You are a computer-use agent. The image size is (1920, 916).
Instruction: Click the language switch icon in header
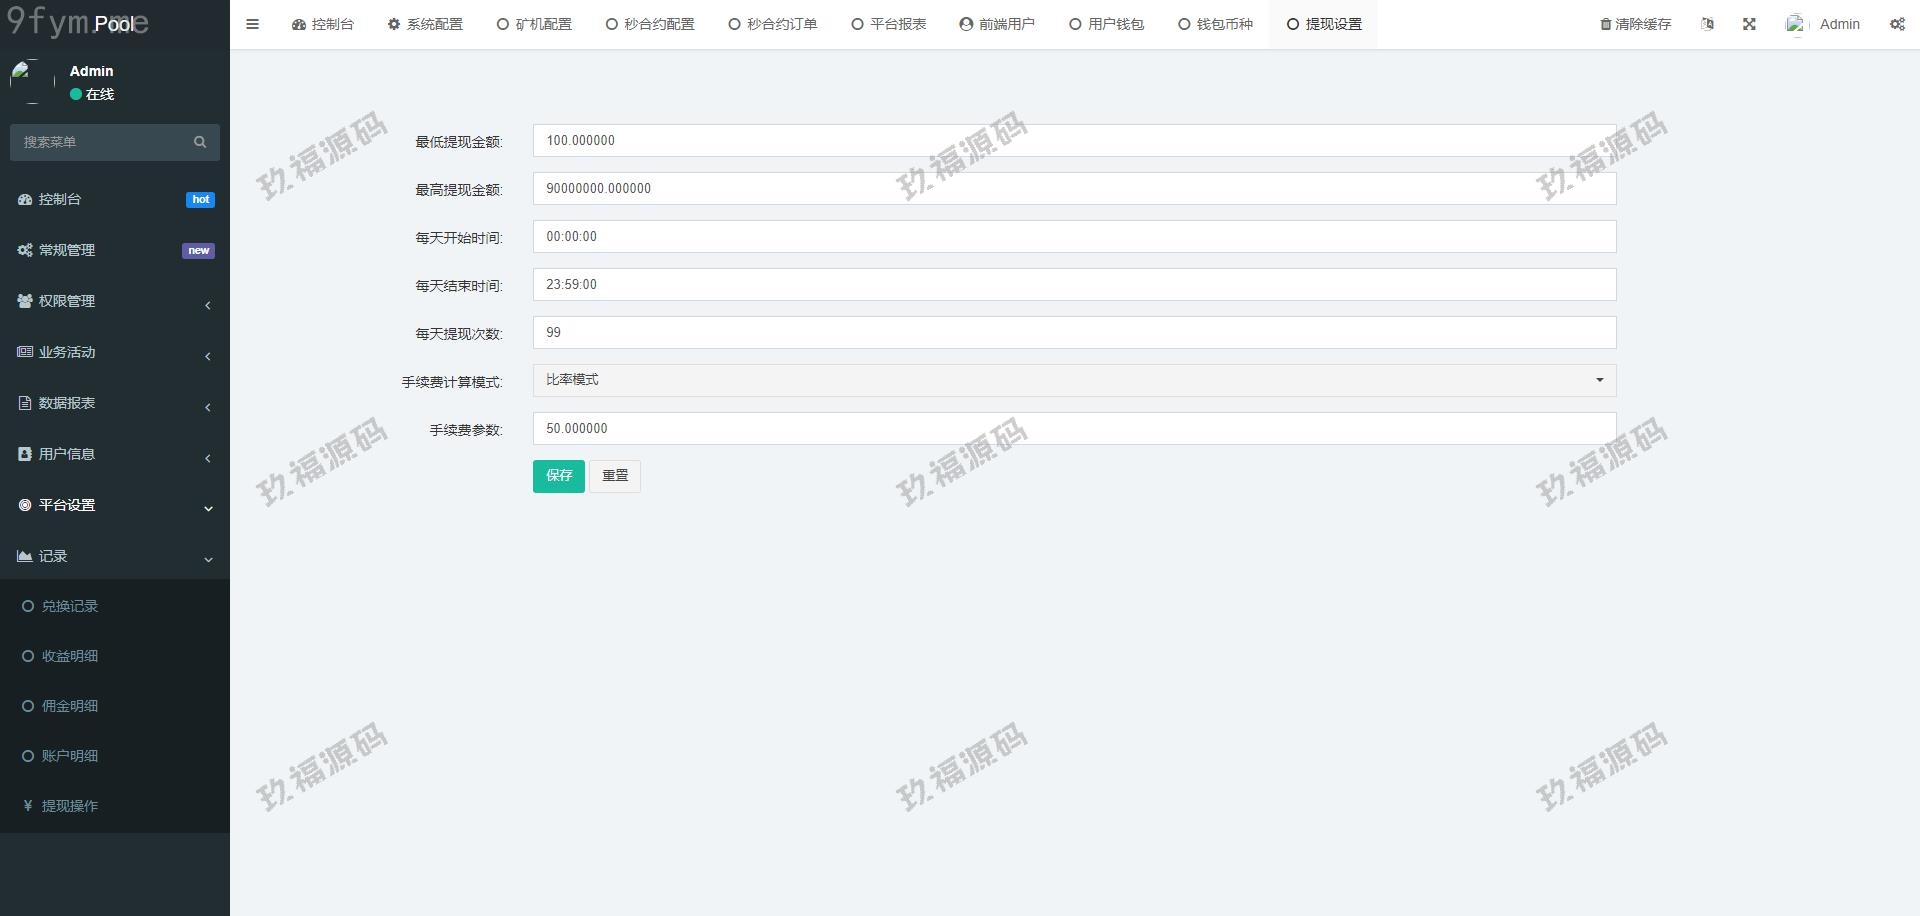(1707, 24)
